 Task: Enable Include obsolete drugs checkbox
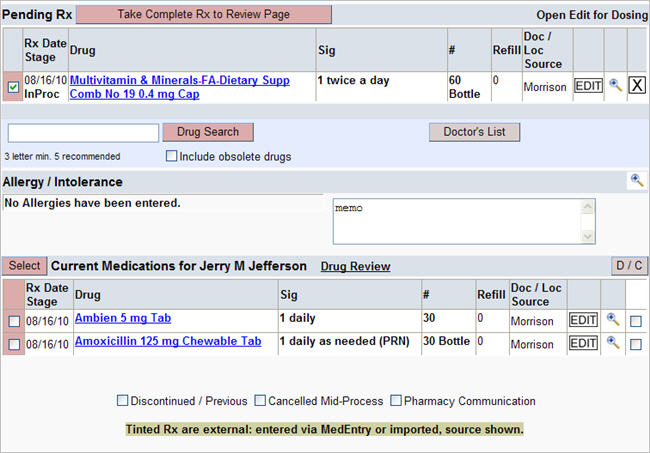tap(172, 156)
